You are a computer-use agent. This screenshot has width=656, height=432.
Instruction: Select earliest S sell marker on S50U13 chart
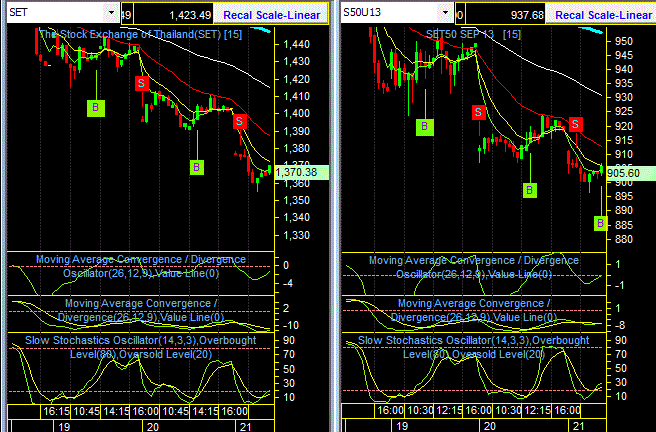click(x=479, y=112)
